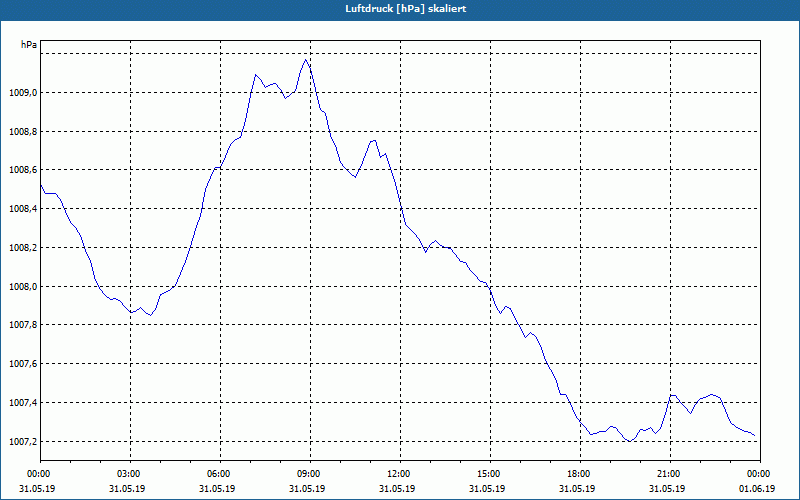The width and height of the screenshot is (800, 500).
Task: Select the 1007,6 axis label
Action: tap(22, 364)
